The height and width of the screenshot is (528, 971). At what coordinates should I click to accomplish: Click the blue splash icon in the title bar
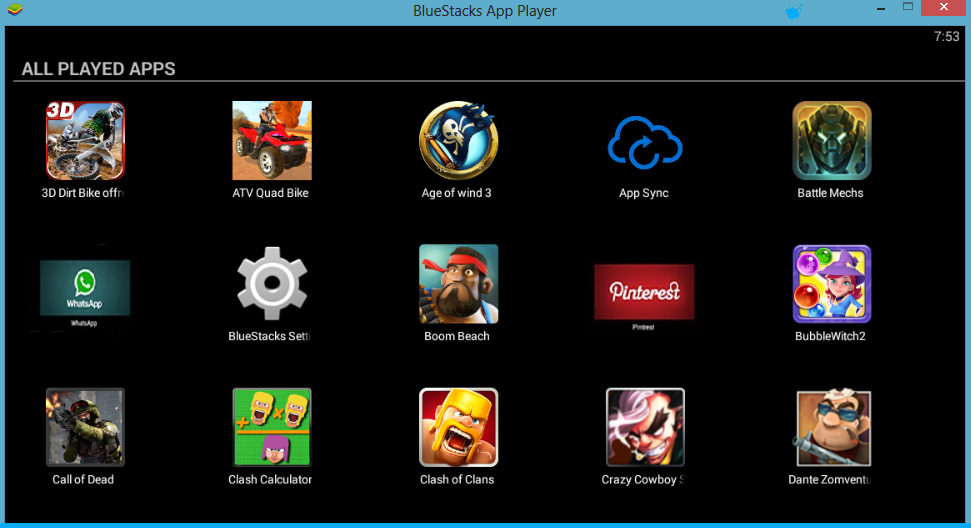pyautogui.click(x=794, y=11)
